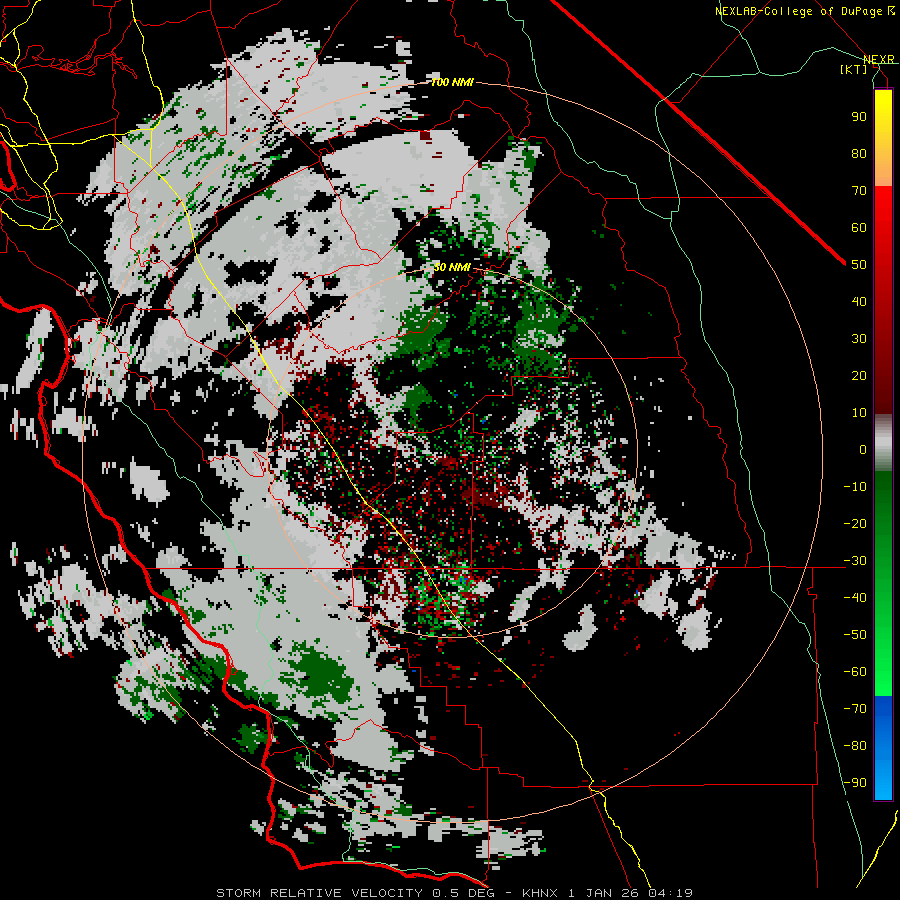This screenshot has width=900, height=900.
Task: Click the blue bottom segment of color bar
Action: coord(883,748)
